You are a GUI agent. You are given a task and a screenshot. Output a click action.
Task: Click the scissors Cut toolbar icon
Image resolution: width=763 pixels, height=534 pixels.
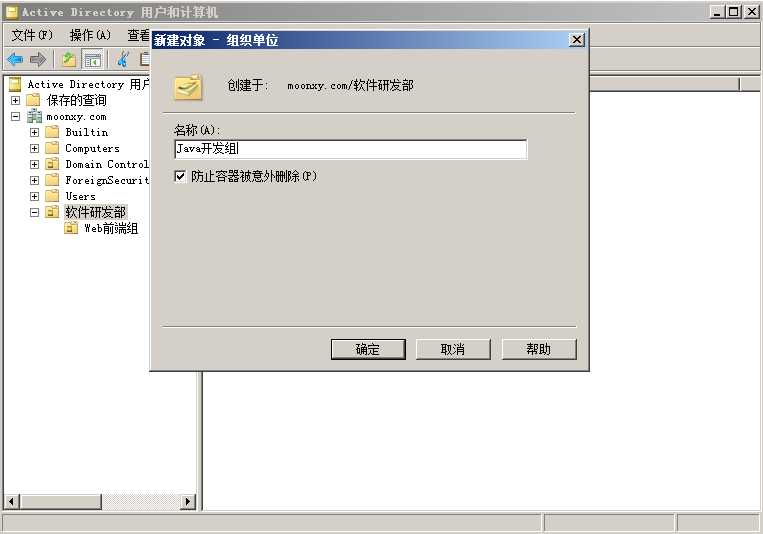(x=124, y=60)
